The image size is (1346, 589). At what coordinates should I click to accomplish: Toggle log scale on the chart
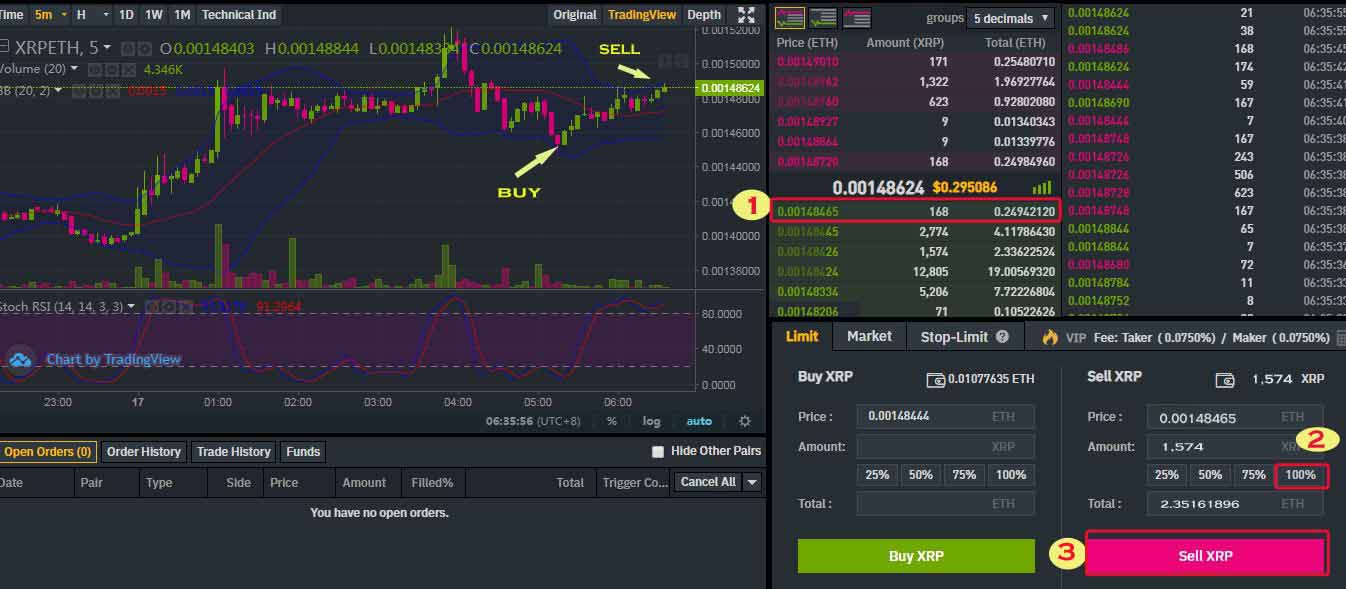point(651,421)
